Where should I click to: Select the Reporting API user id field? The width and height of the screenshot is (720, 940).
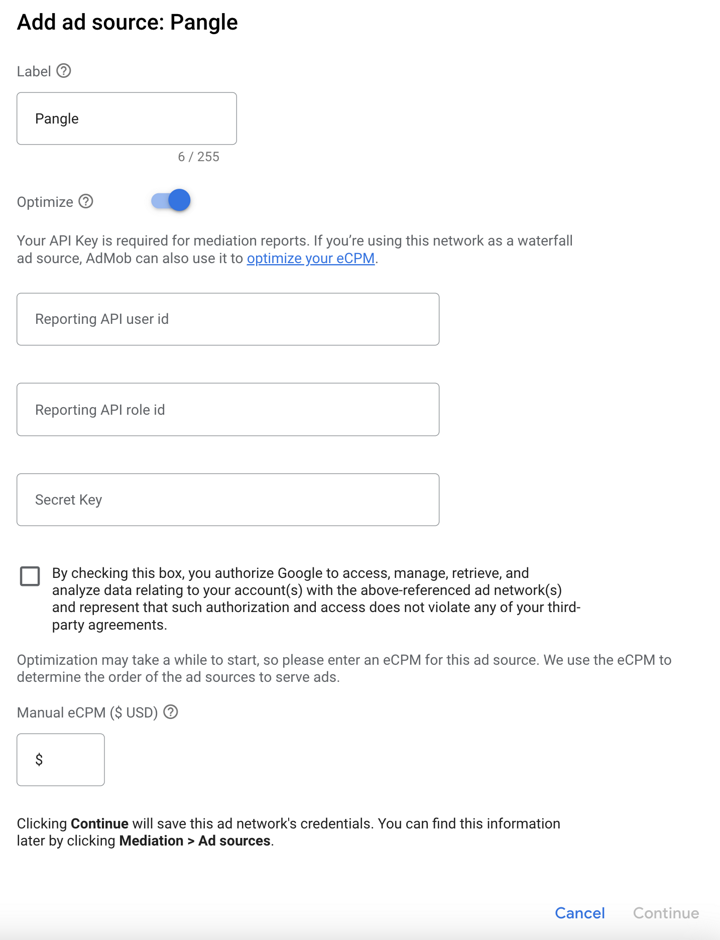click(x=227, y=319)
